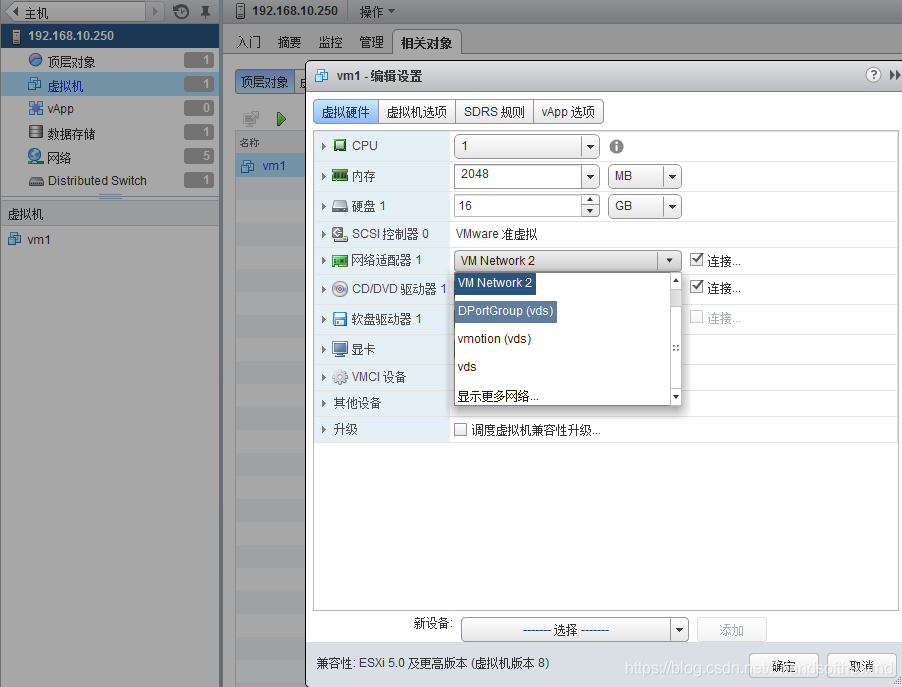This screenshot has width=902, height=687.
Task: Open the 摘要 tab
Action: click(x=289, y=42)
